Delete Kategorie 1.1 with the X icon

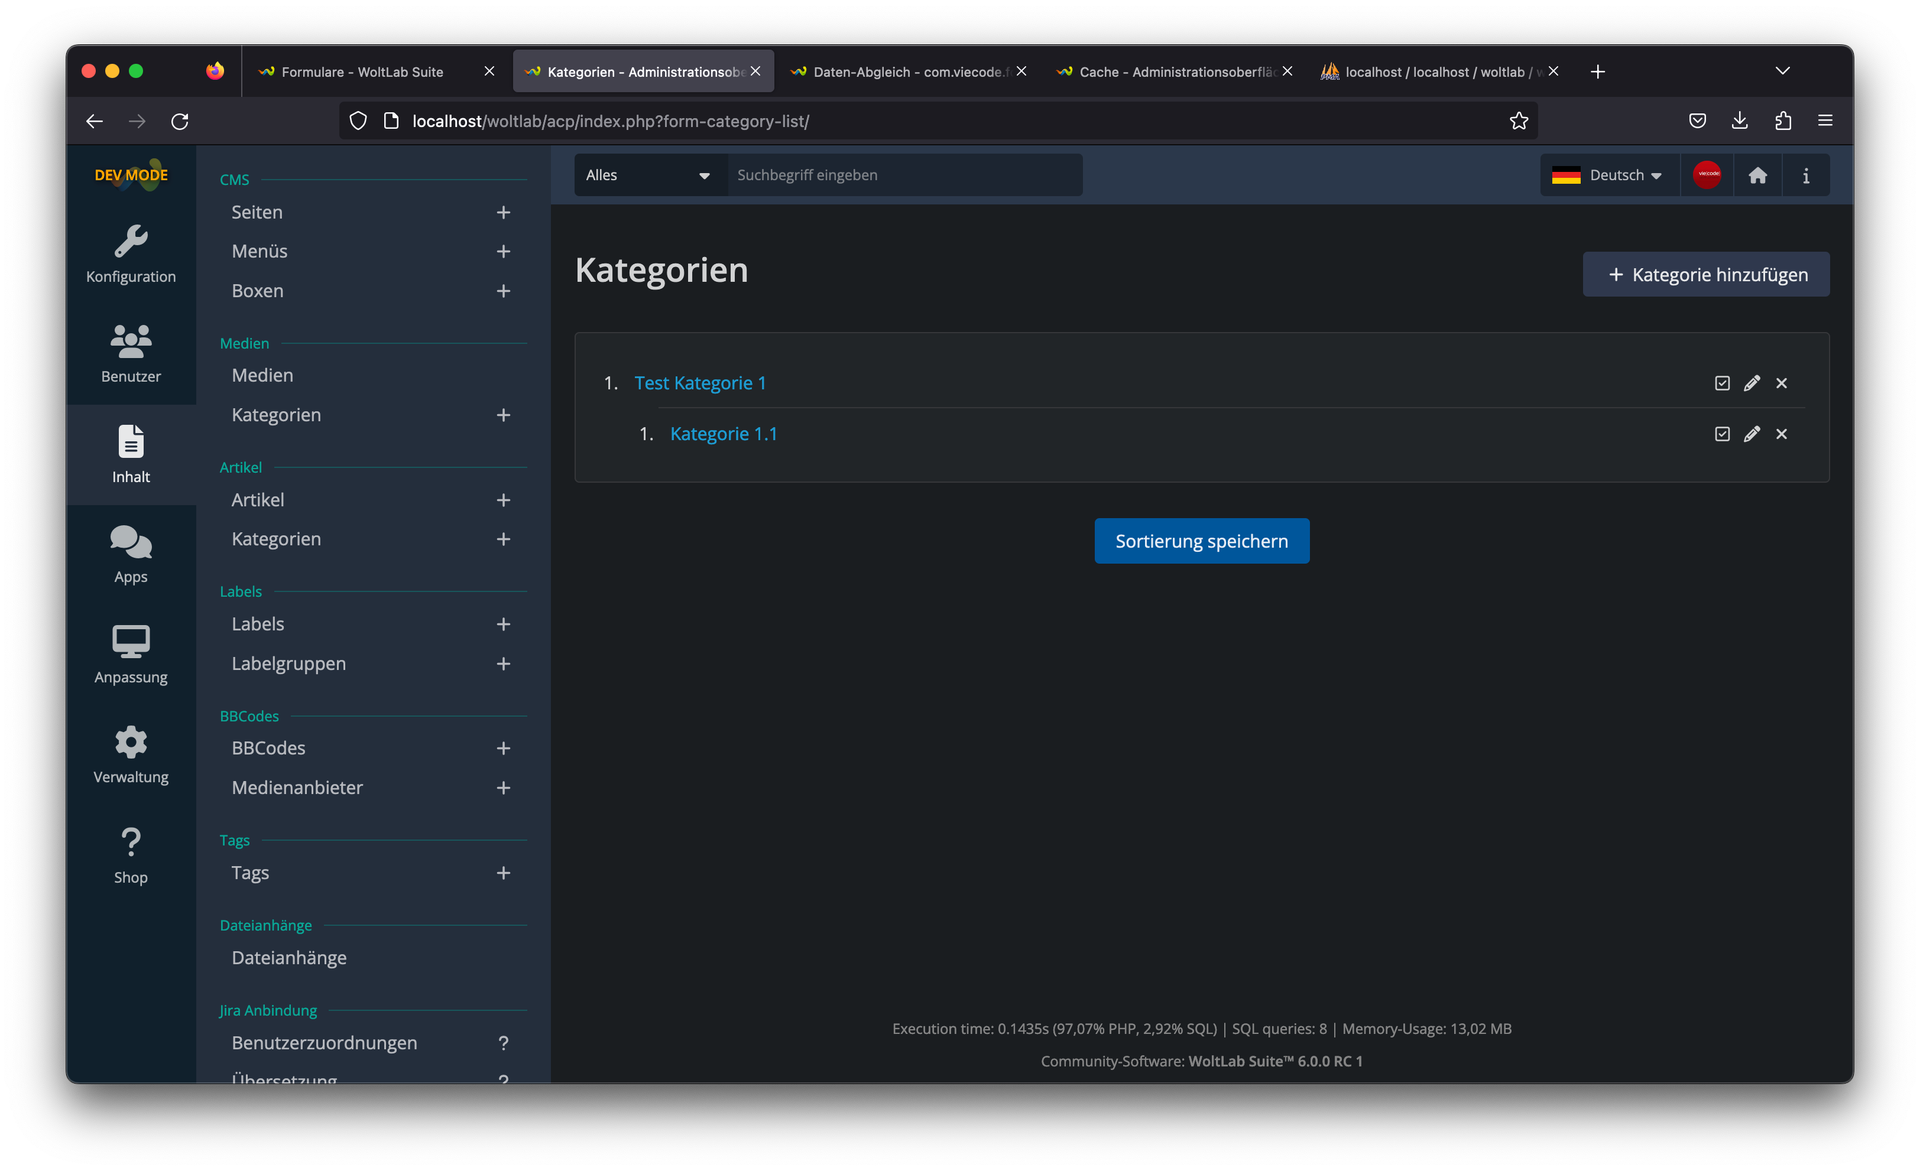coord(1781,434)
